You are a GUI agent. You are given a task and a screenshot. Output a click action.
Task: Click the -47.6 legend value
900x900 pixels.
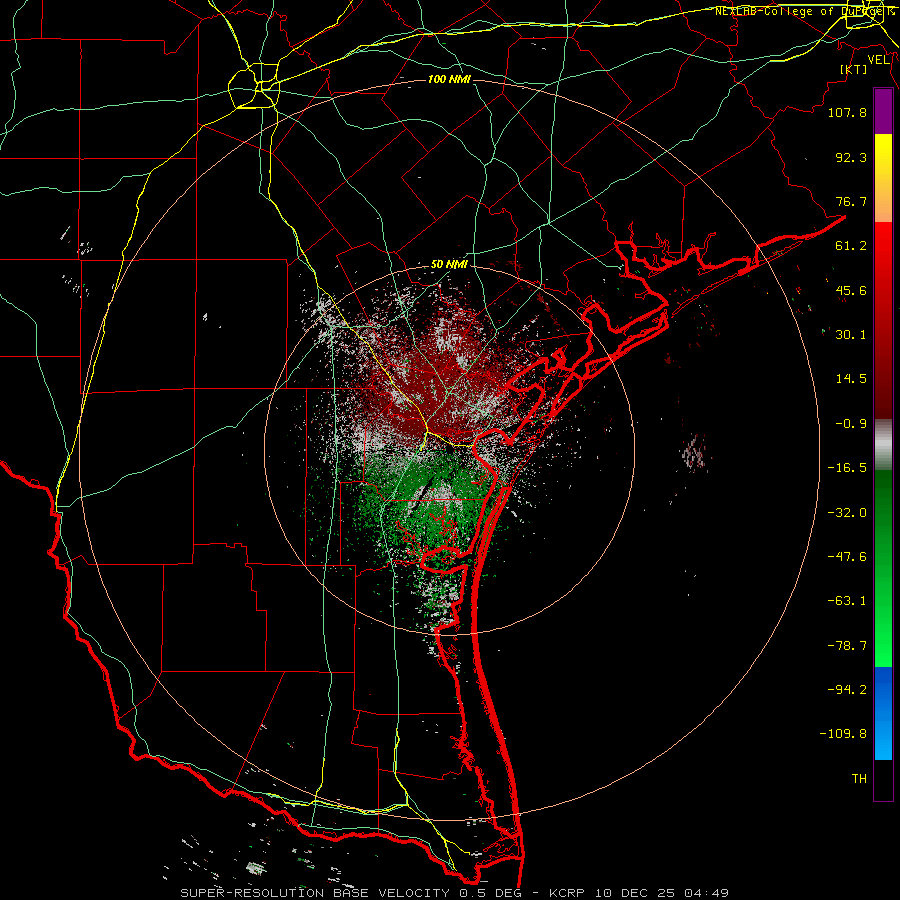point(847,557)
